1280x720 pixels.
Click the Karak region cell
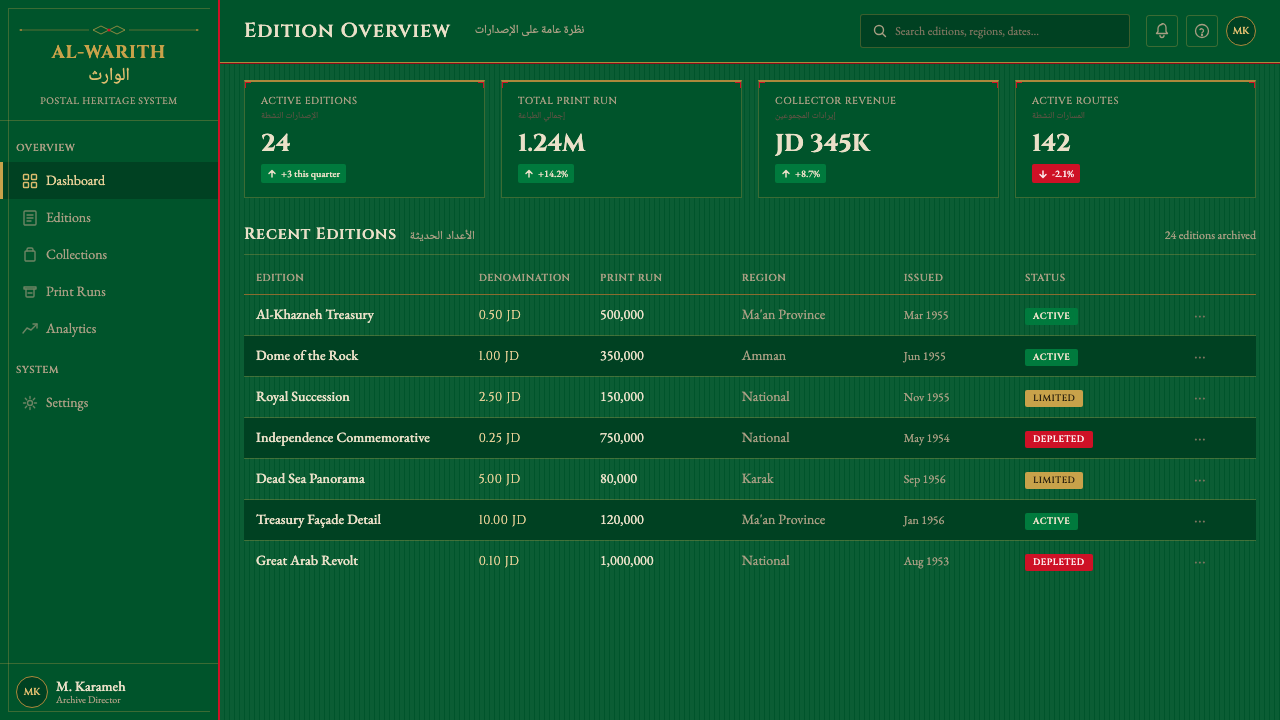coord(757,479)
